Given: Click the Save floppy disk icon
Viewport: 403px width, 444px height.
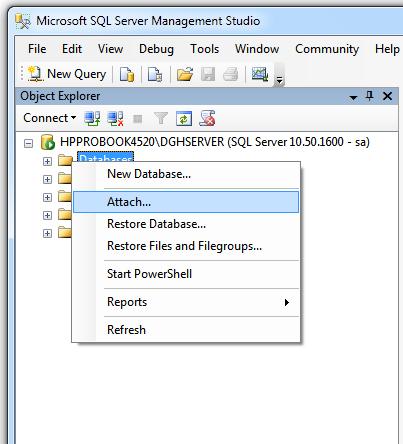Looking at the screenshot, I should pyautogui.click(x=208, y=74).
